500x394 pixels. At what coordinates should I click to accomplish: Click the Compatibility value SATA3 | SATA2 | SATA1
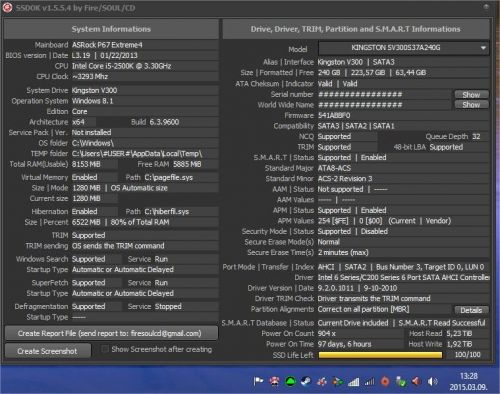pyautogui.click(x=356, y=126)
